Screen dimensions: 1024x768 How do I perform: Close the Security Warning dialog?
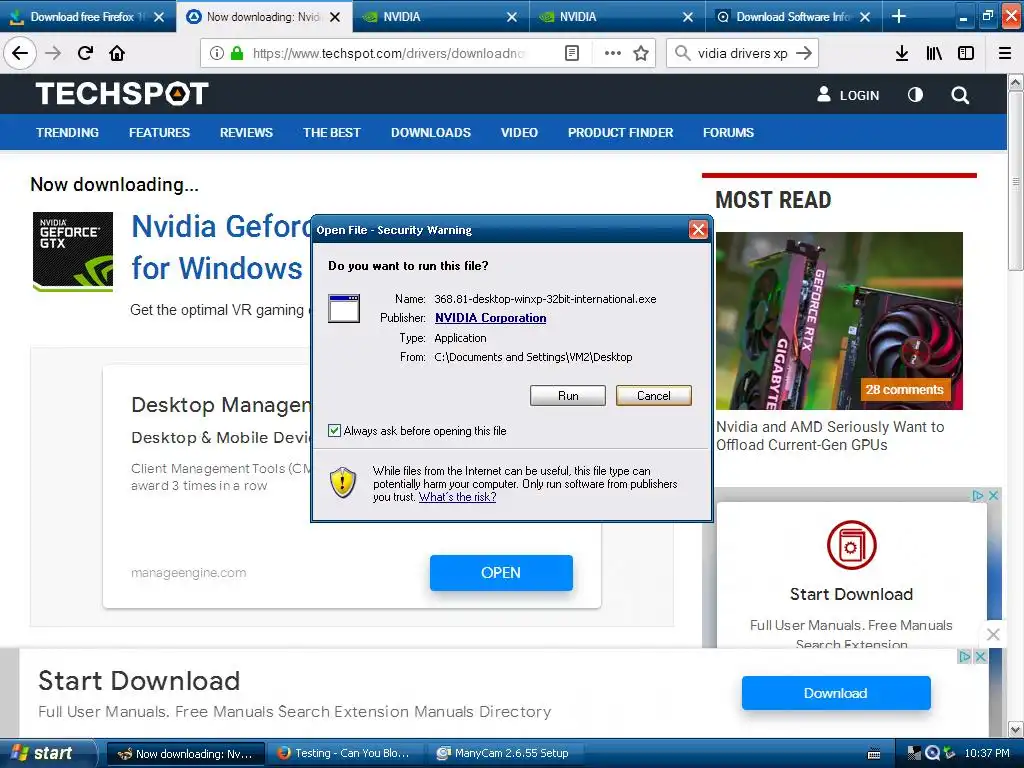coord(698,229)
